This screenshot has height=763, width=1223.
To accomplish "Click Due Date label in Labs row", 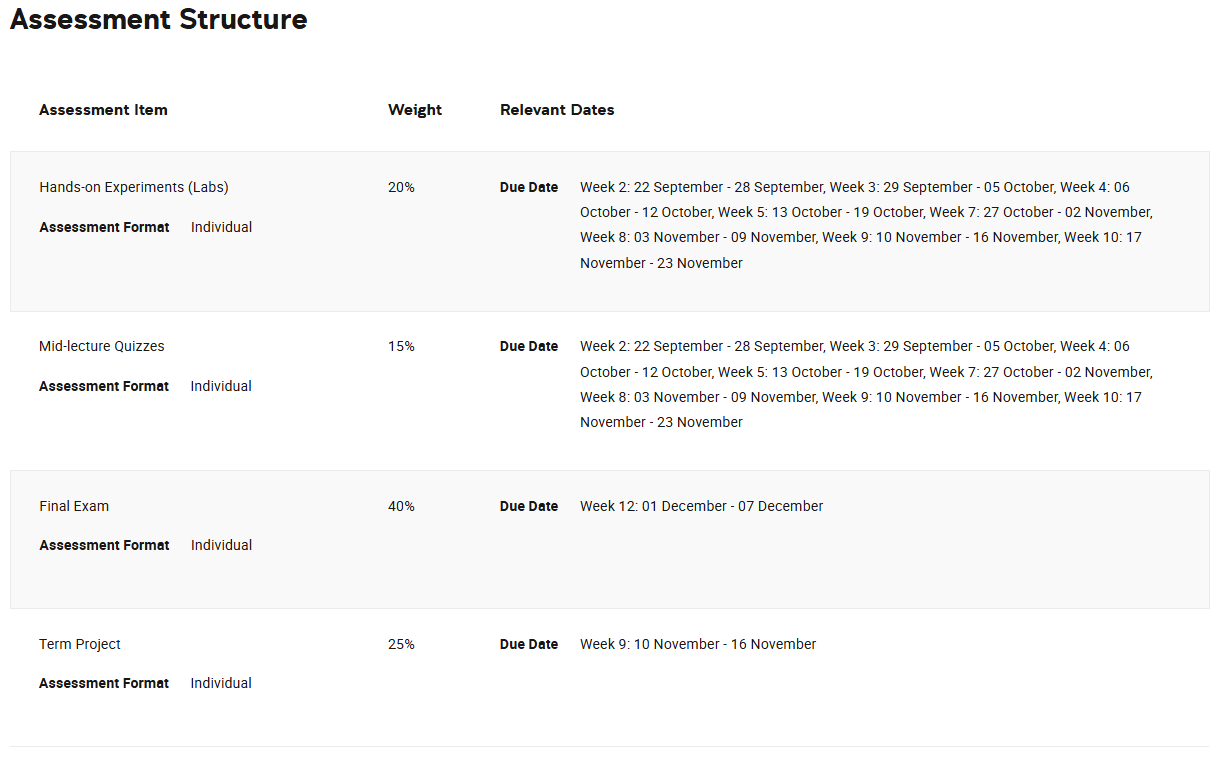I will click(x=529, y=187).
